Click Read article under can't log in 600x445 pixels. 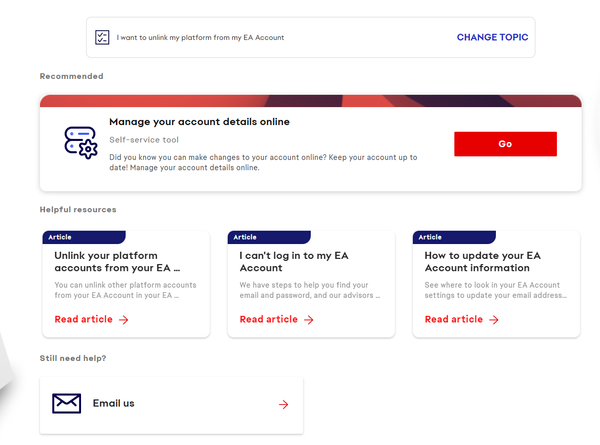(x=269, y=319)
